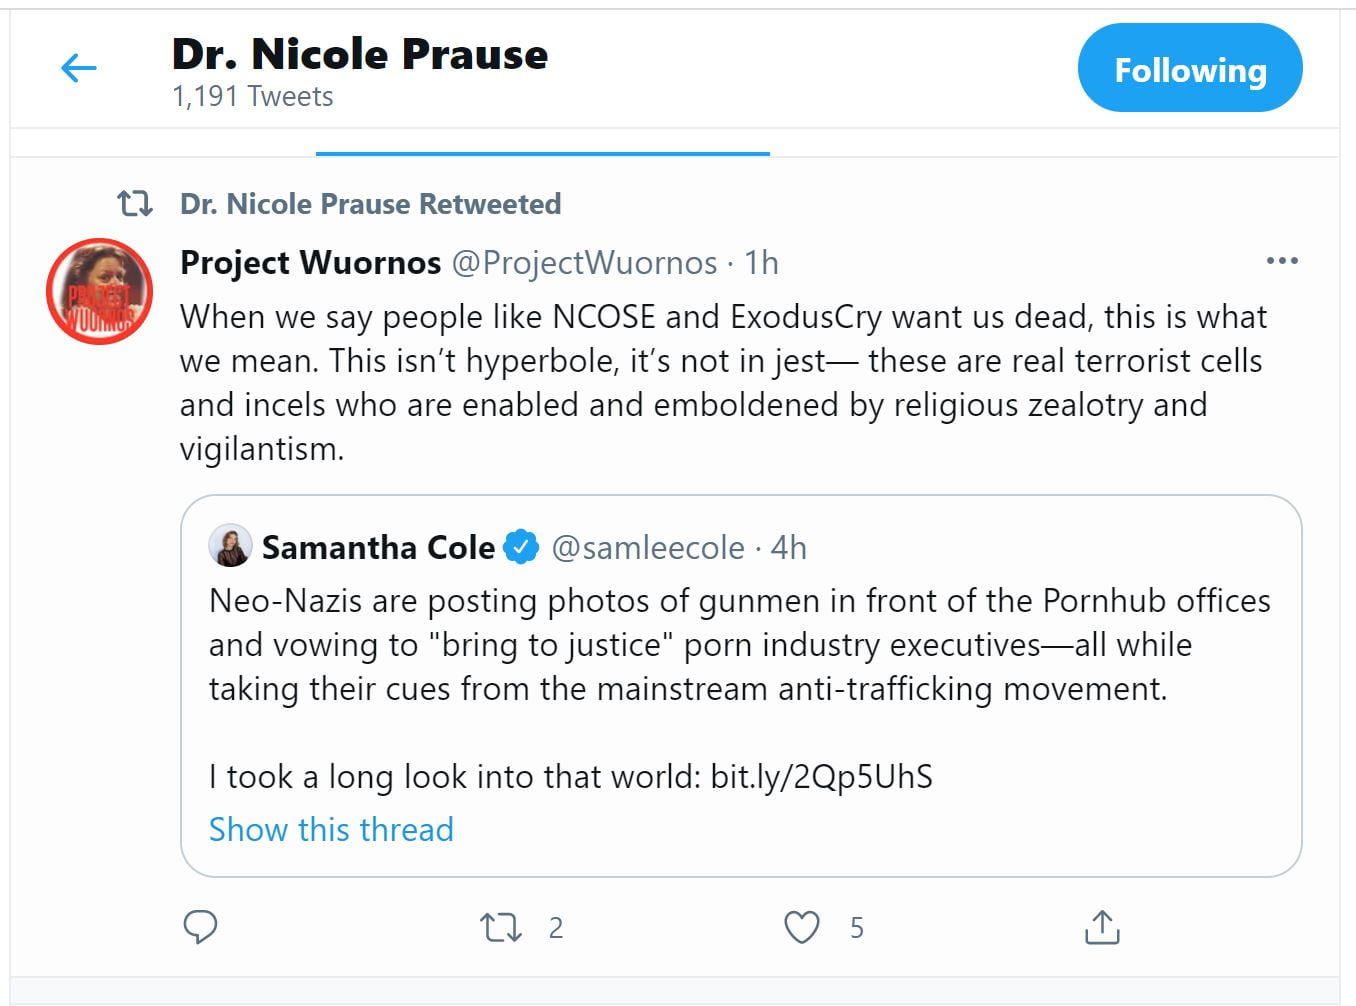Click Samantha Cole's verified badge
The image size is (1356, 1006).
pyautogui.click(x=521, y=547)
